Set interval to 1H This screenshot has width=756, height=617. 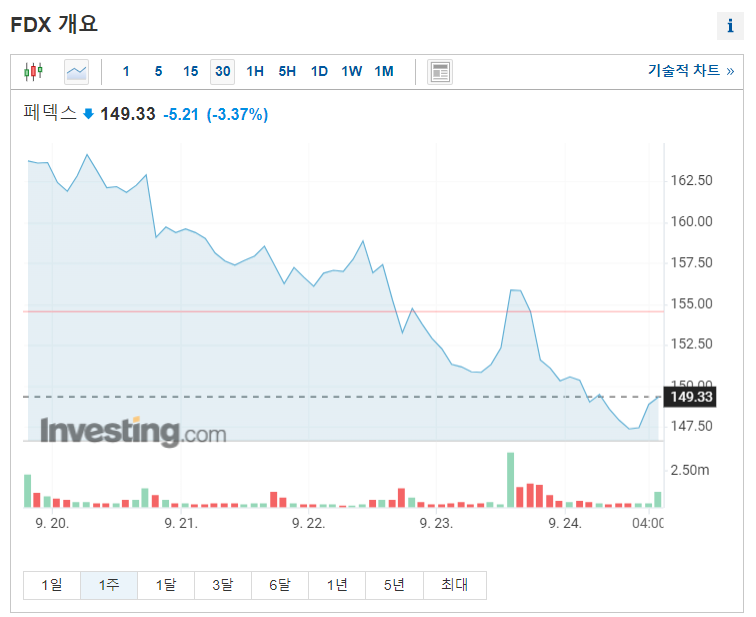pos(255,72)
